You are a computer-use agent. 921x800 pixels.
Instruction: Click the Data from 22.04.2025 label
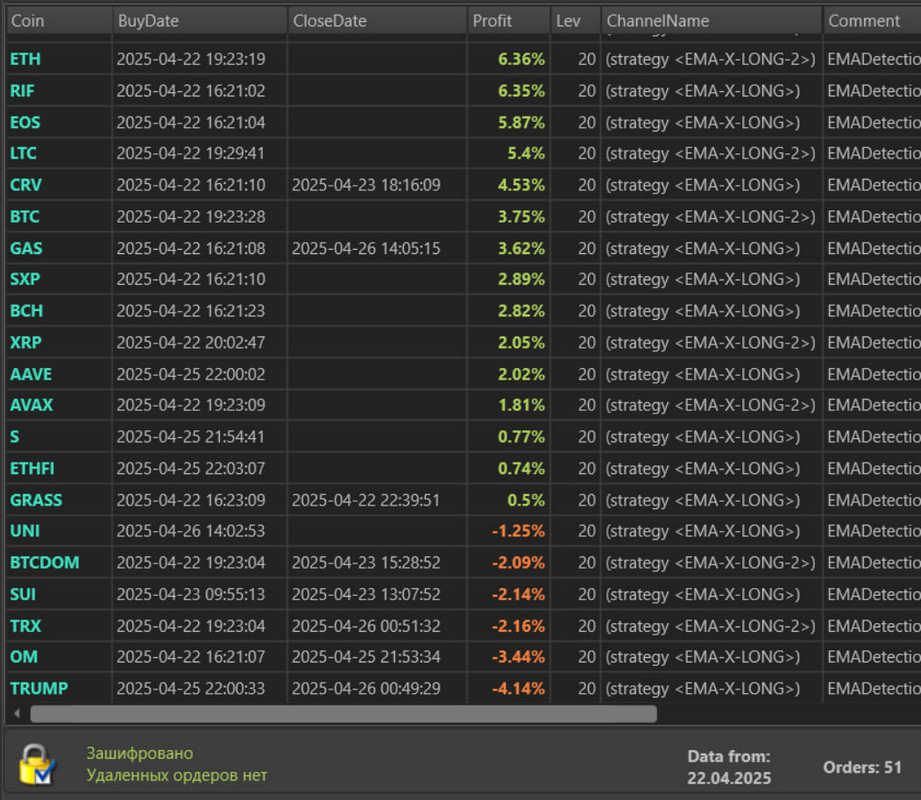coord(729,767)
